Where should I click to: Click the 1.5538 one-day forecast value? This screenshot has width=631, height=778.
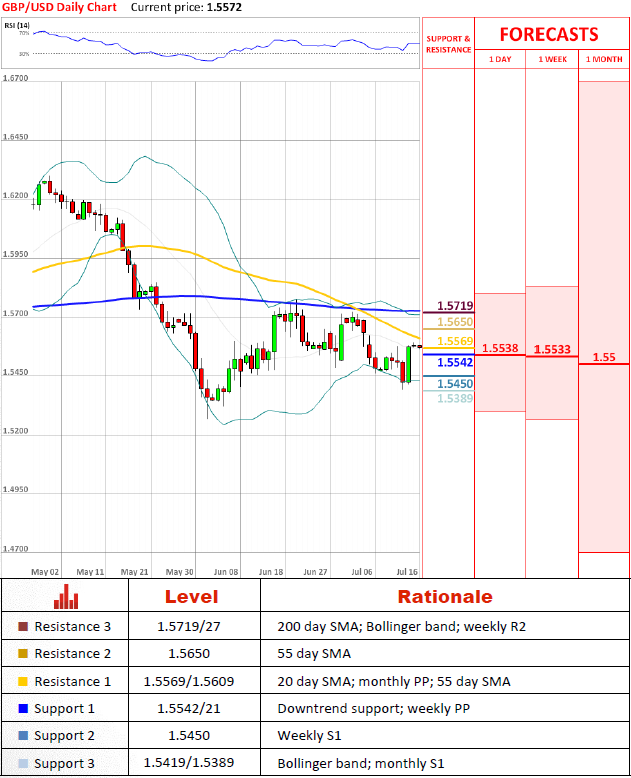coord(500,348)
